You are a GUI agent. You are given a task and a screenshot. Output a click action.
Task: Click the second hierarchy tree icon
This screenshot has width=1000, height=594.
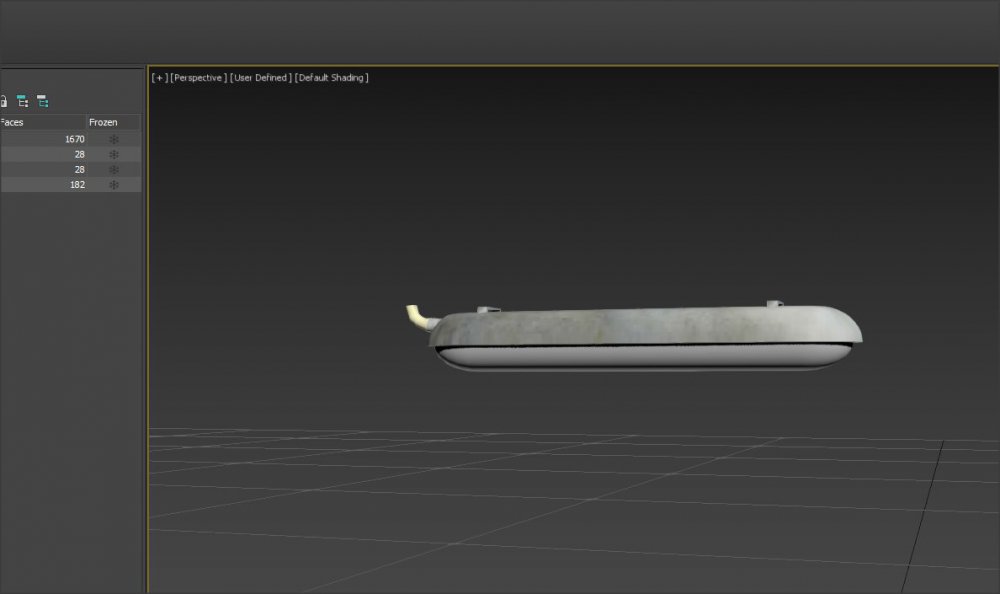pyautogui.click(x=42, y=101)
